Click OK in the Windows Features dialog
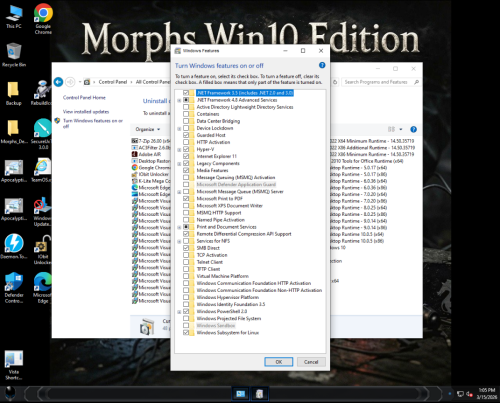Screen dimensions: 500x403 [x=279, y=362]
